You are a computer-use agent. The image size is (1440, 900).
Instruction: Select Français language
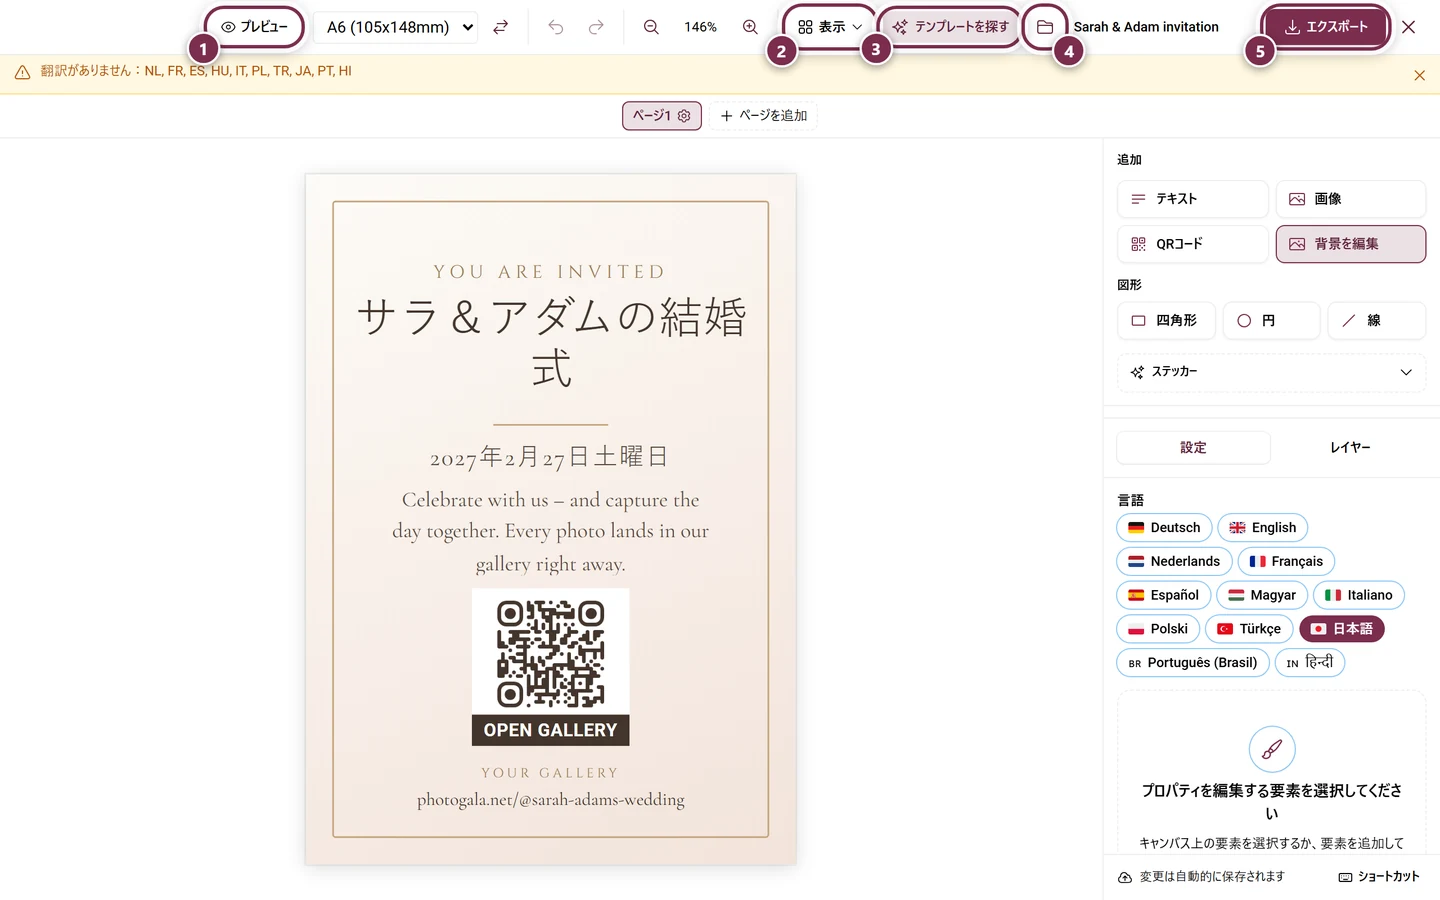[x=1286, y=562]
